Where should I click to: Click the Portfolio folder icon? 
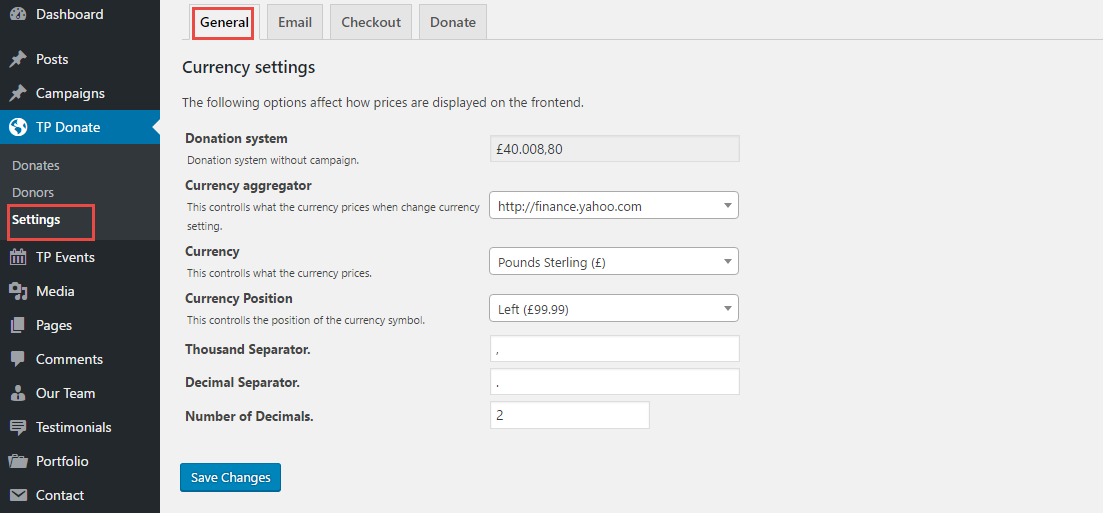click(x=18, y=461)
